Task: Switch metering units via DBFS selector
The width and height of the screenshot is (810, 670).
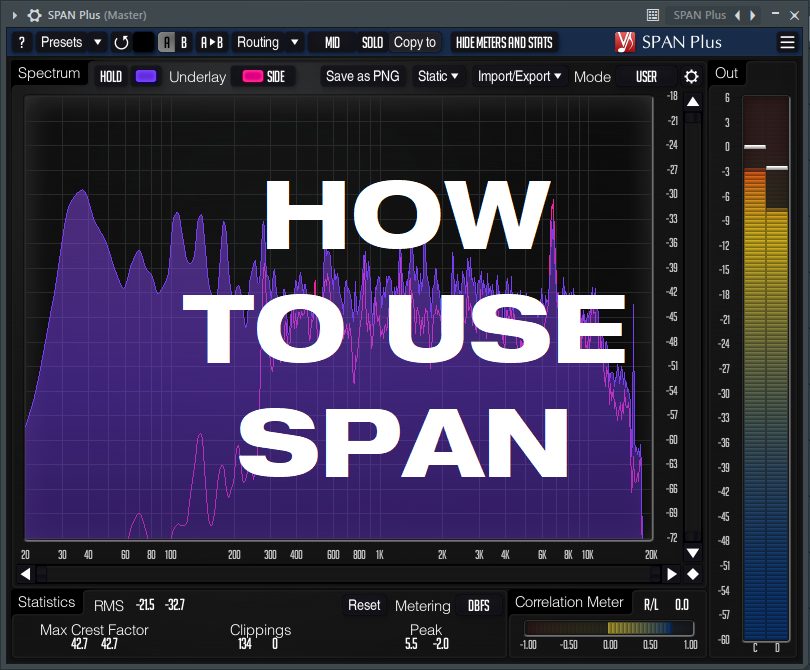Action: (478, 604)
